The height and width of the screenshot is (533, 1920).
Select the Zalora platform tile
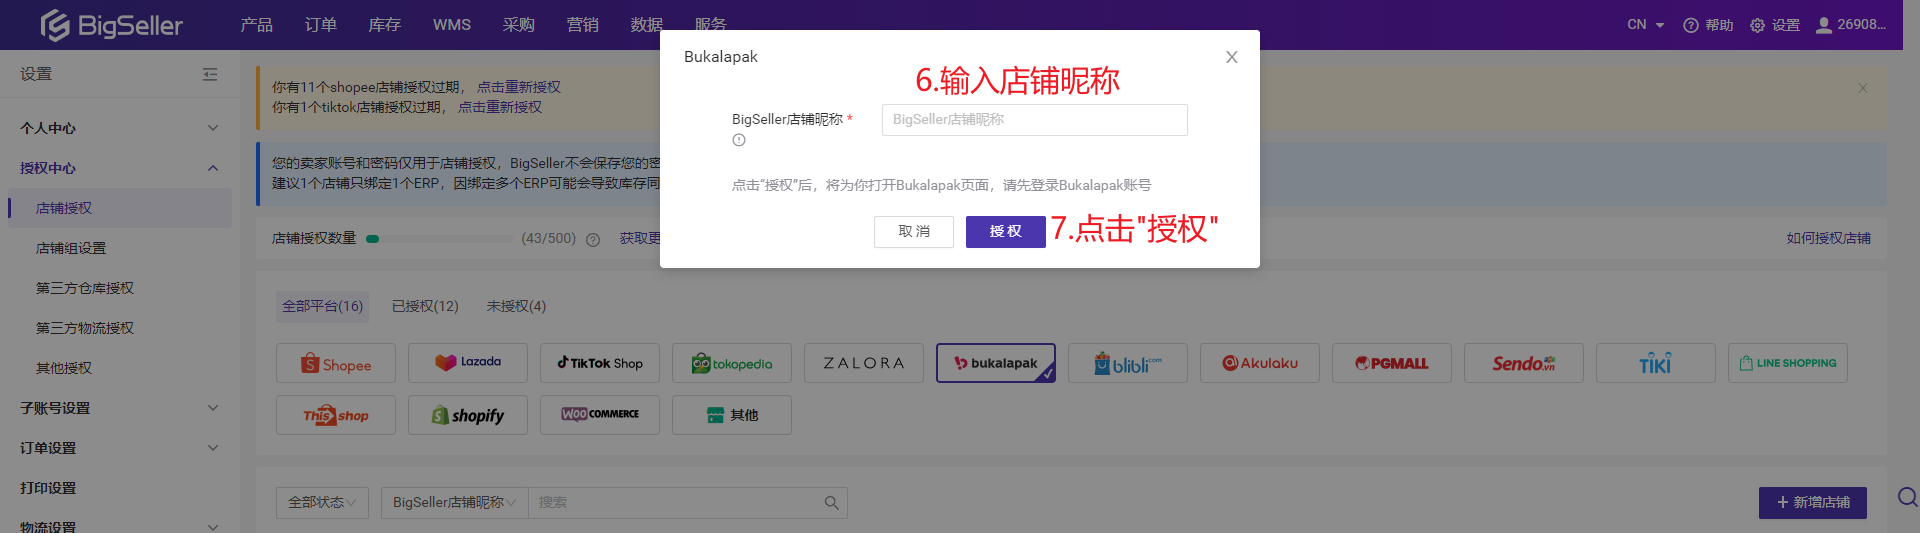(x=864, y=363)
